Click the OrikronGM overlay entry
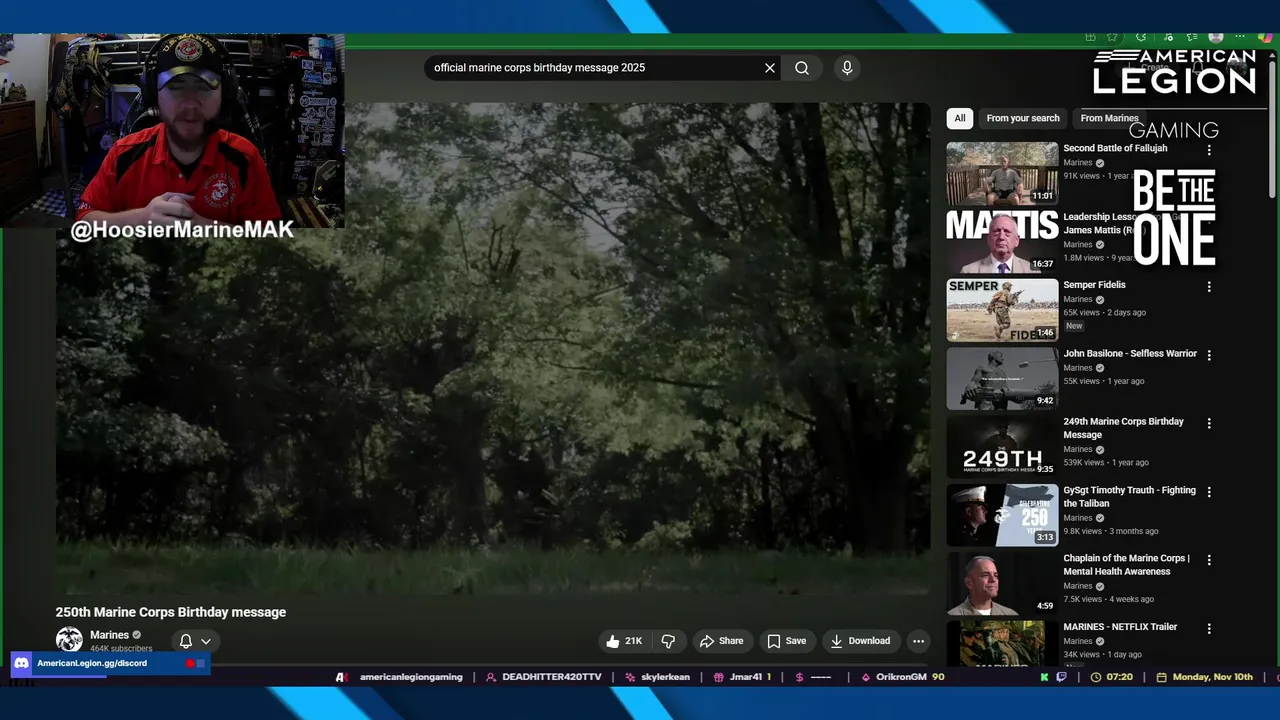1280x720 pixels. pyautogui.click(x=902, y=677)
